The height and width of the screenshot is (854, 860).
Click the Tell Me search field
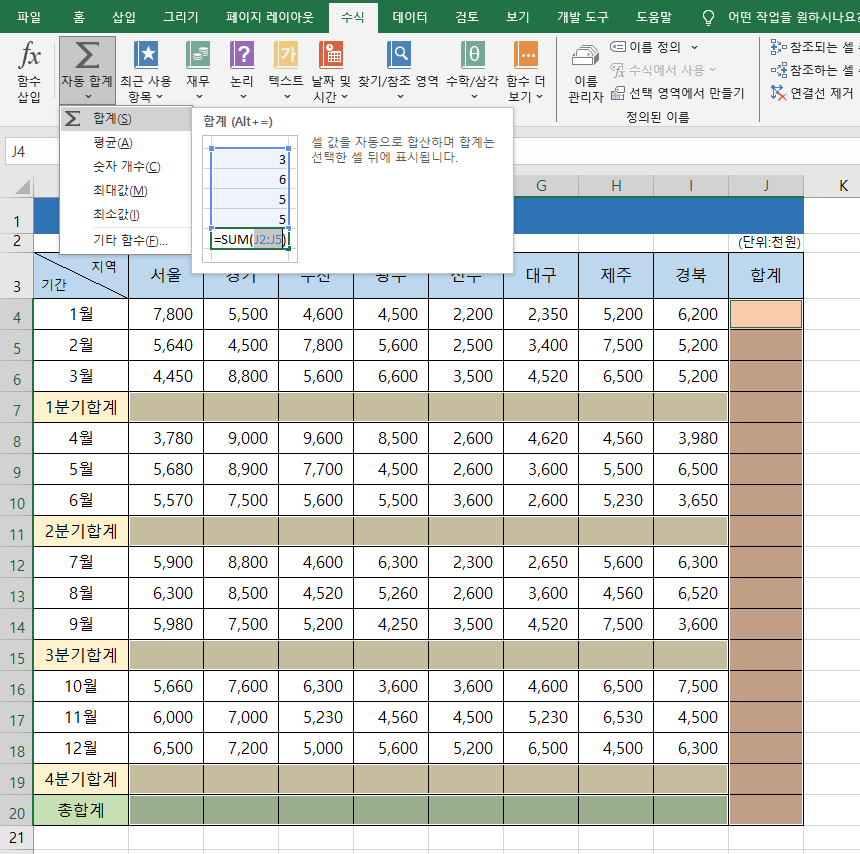tap(793, 17)
